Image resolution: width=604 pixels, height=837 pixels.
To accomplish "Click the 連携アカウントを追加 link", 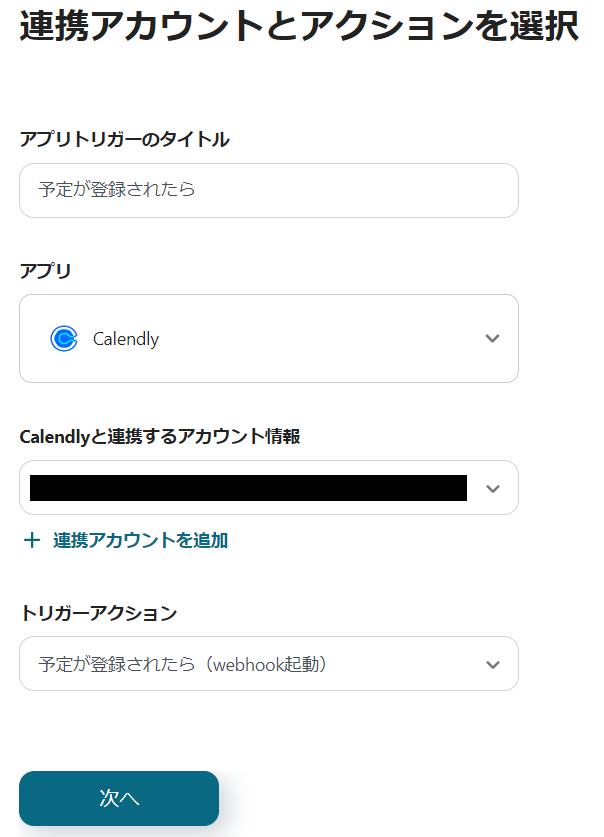I will (x=140, y=541).
